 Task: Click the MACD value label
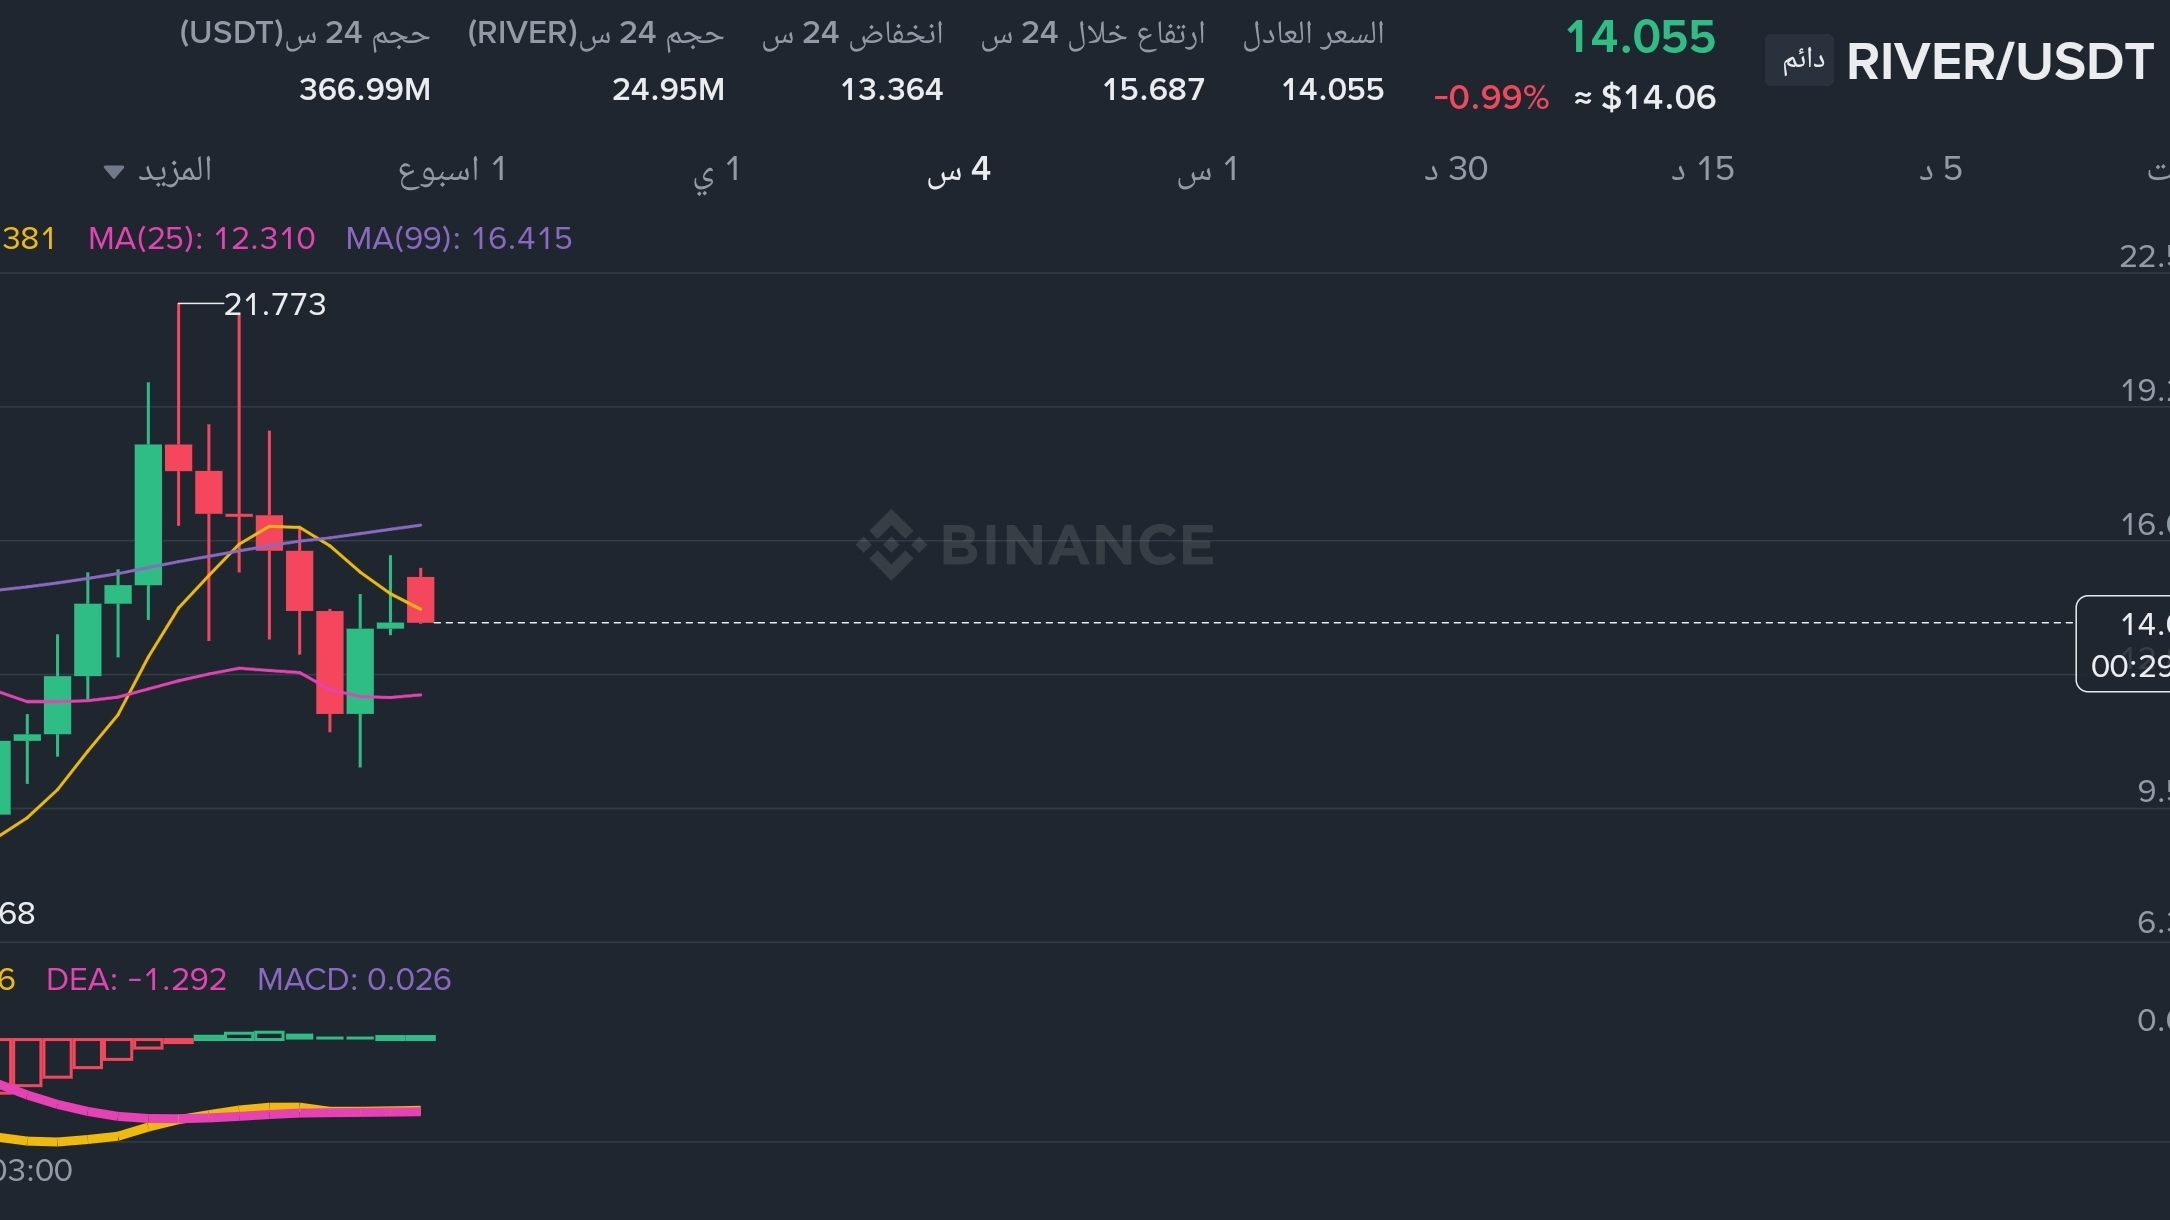tap(354, 979)
